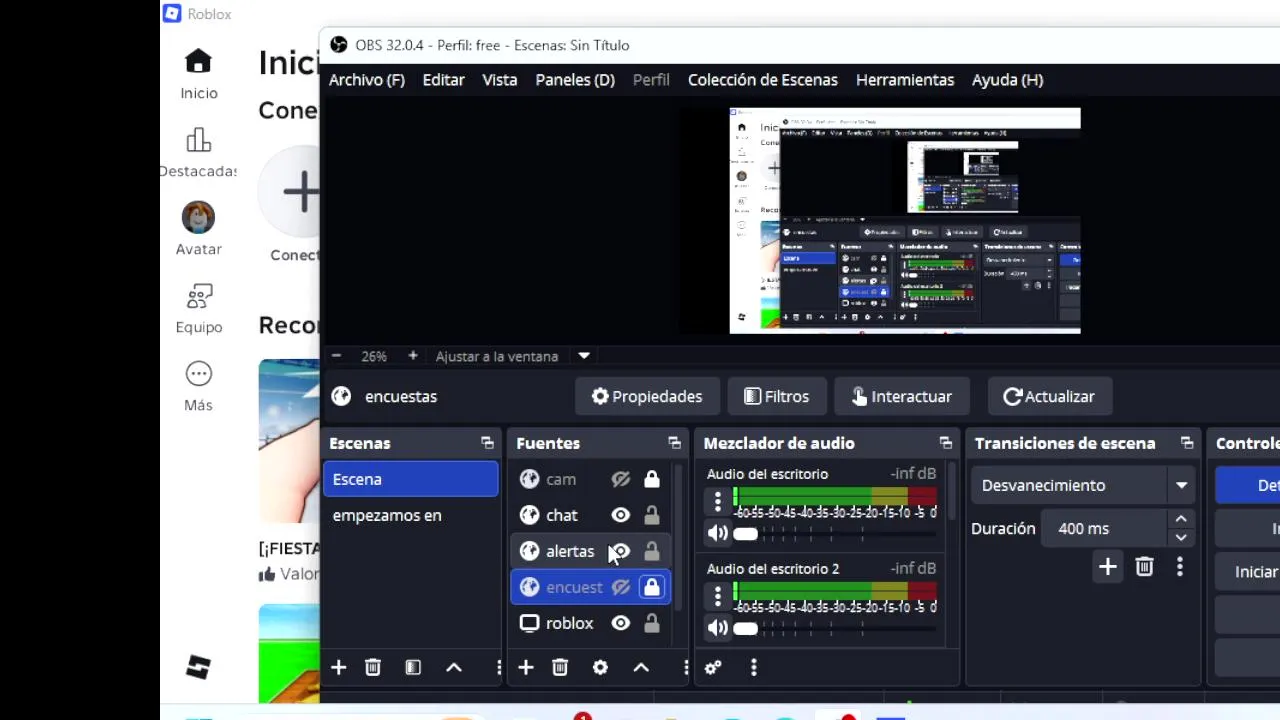The width and height of the screenshot is (1280, 720).
Task: Open Editar menu
Action: point(443,80)
